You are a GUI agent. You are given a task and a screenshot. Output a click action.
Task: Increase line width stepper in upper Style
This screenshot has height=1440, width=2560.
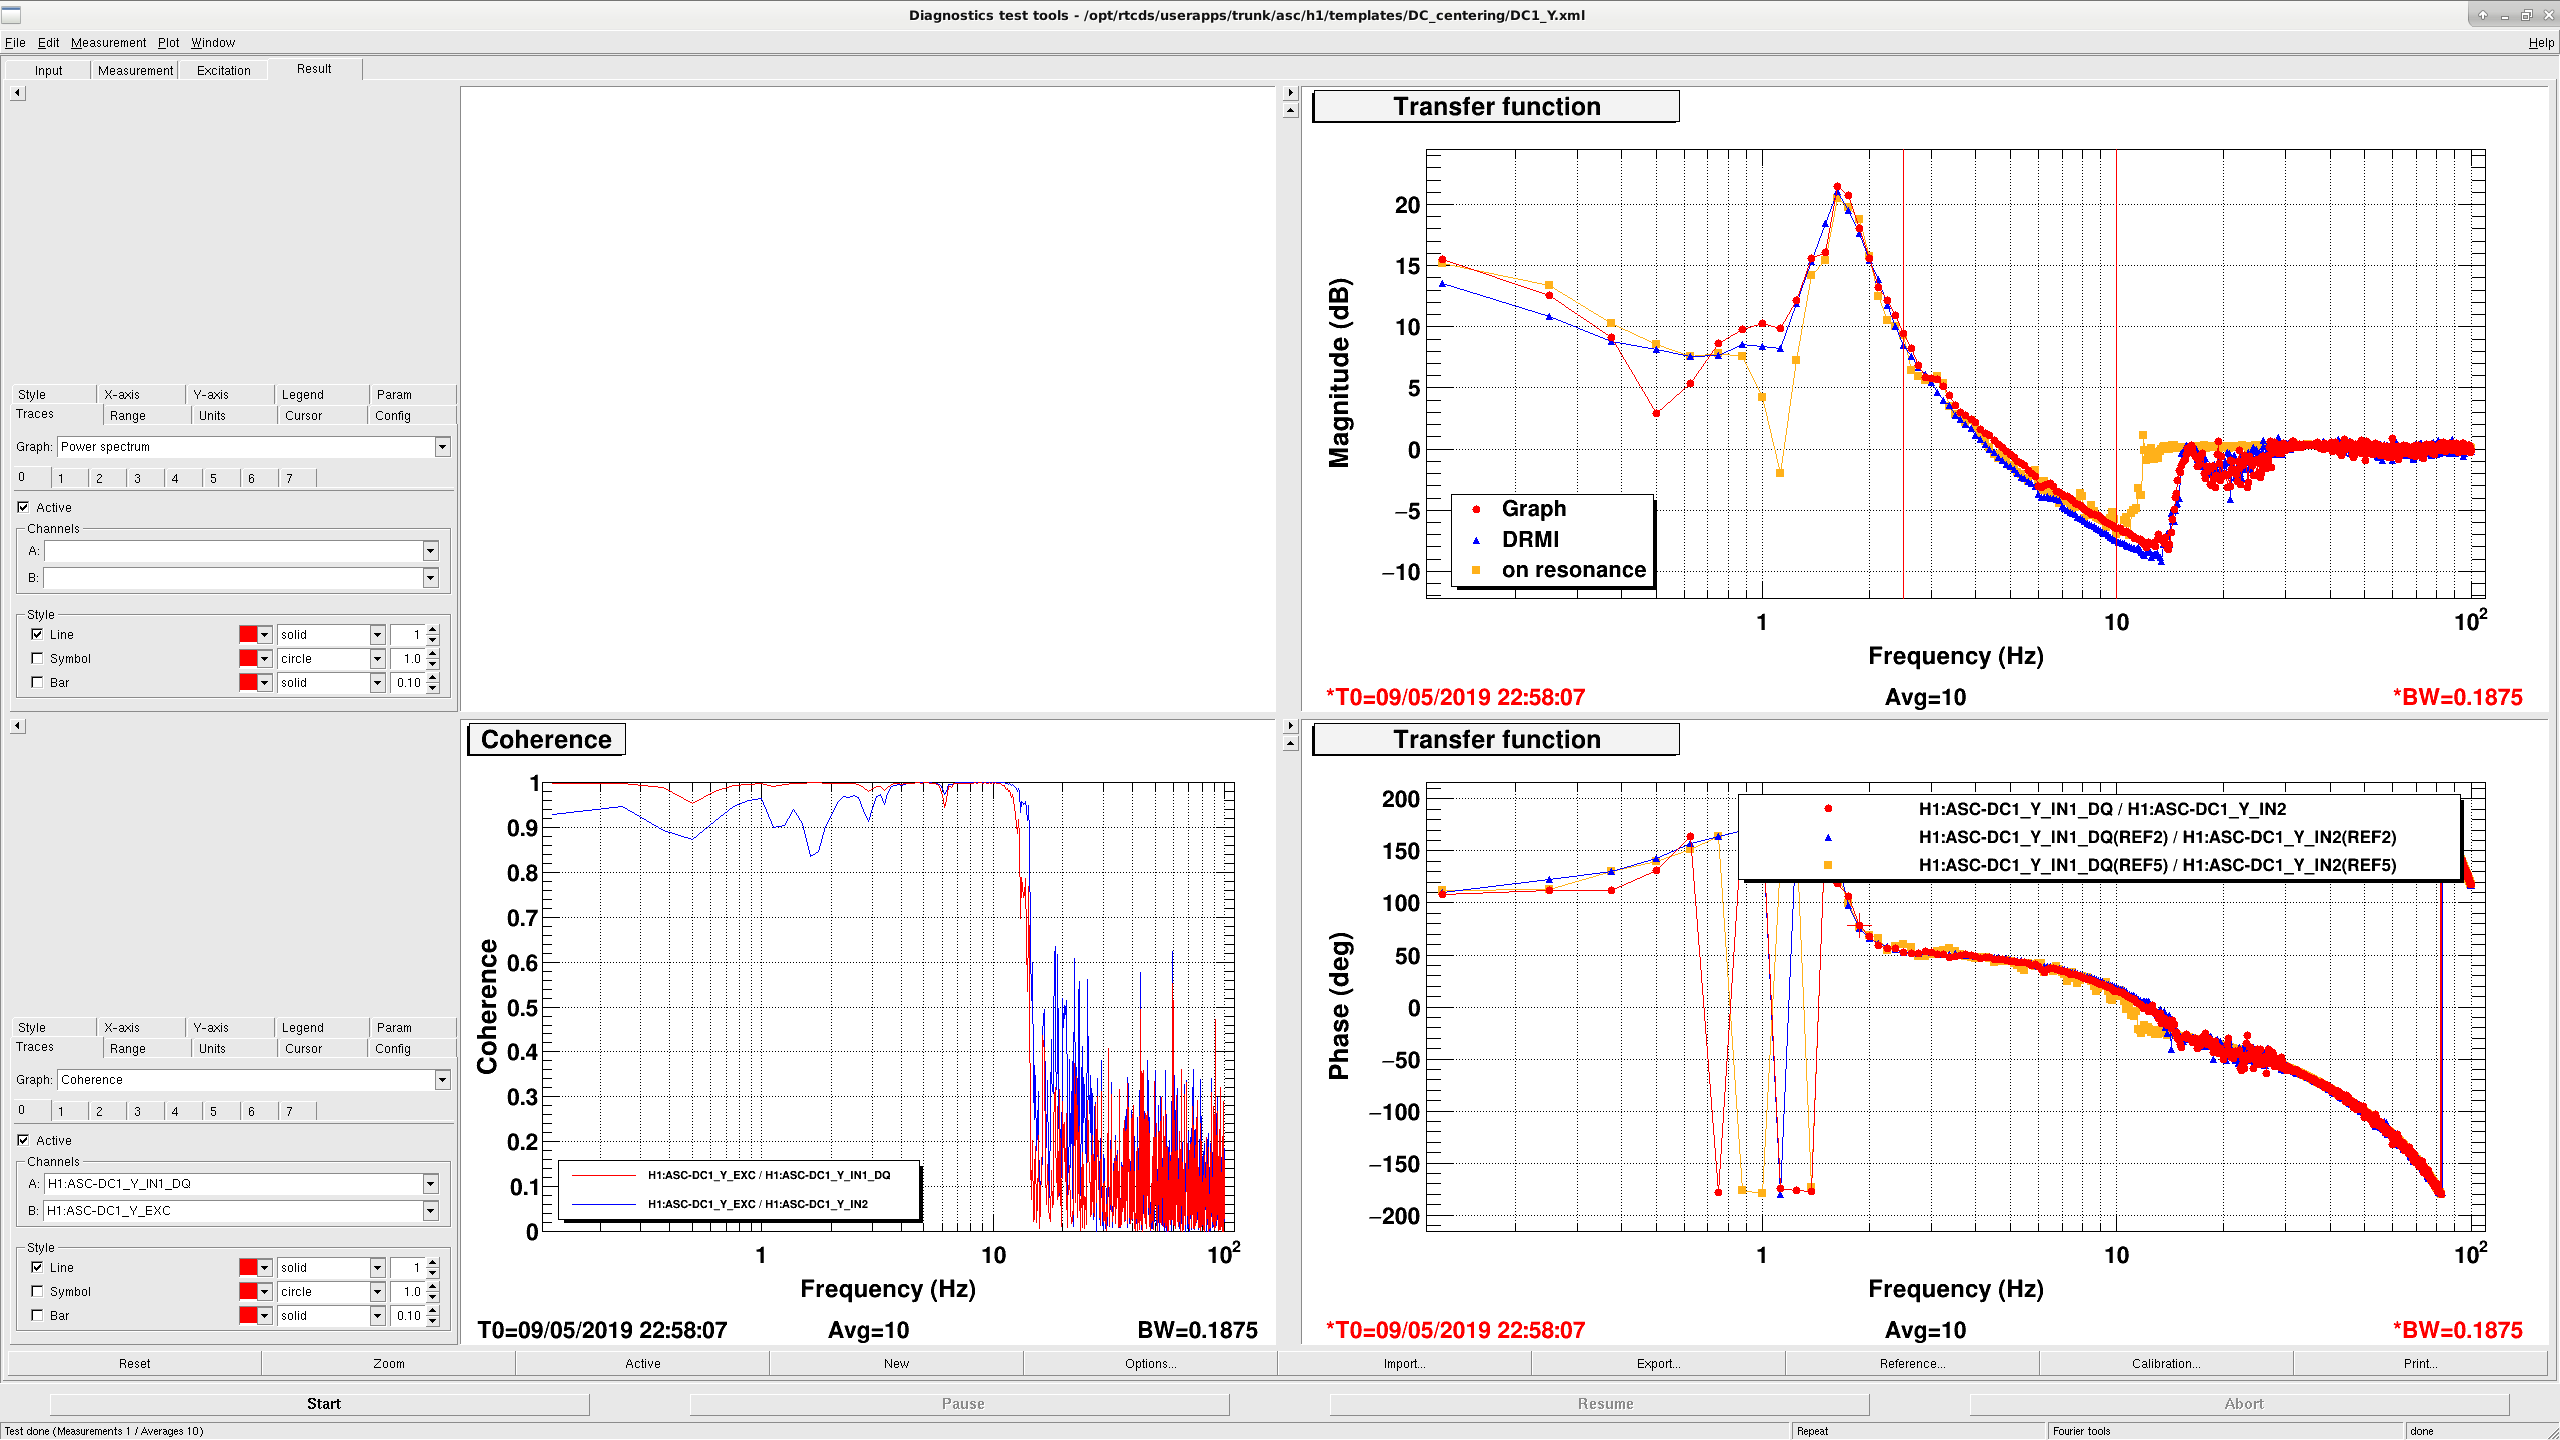coord(433,630)
